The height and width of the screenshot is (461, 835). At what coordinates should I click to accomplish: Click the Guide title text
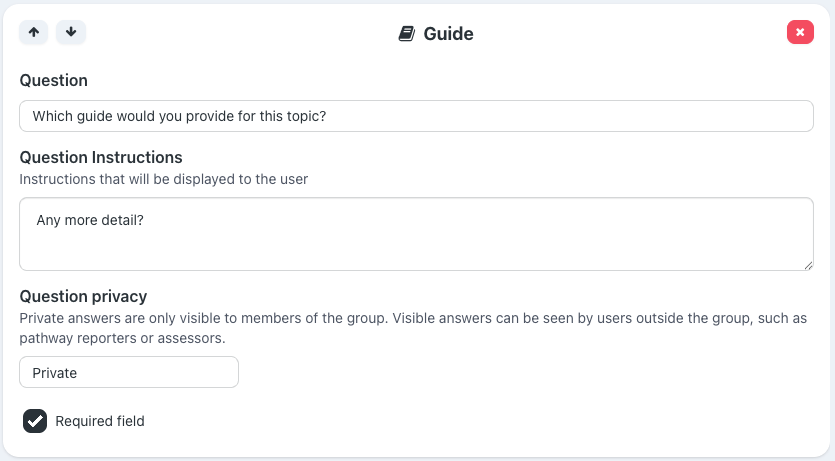[x=448, y=33]
